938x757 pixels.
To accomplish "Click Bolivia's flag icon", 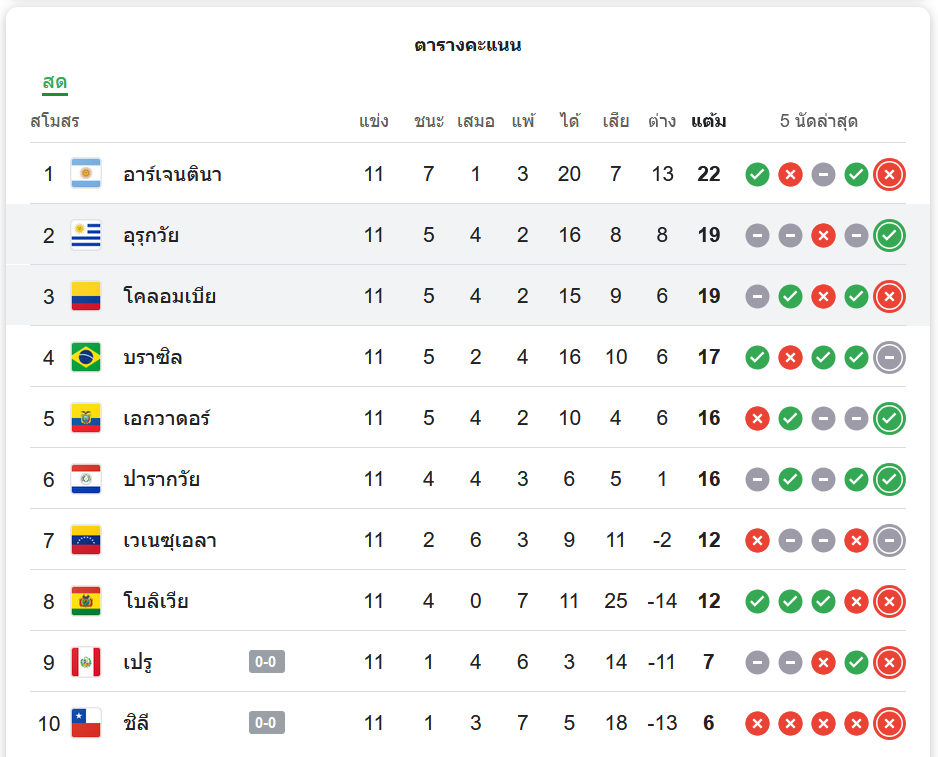I will tap(86, 601).
